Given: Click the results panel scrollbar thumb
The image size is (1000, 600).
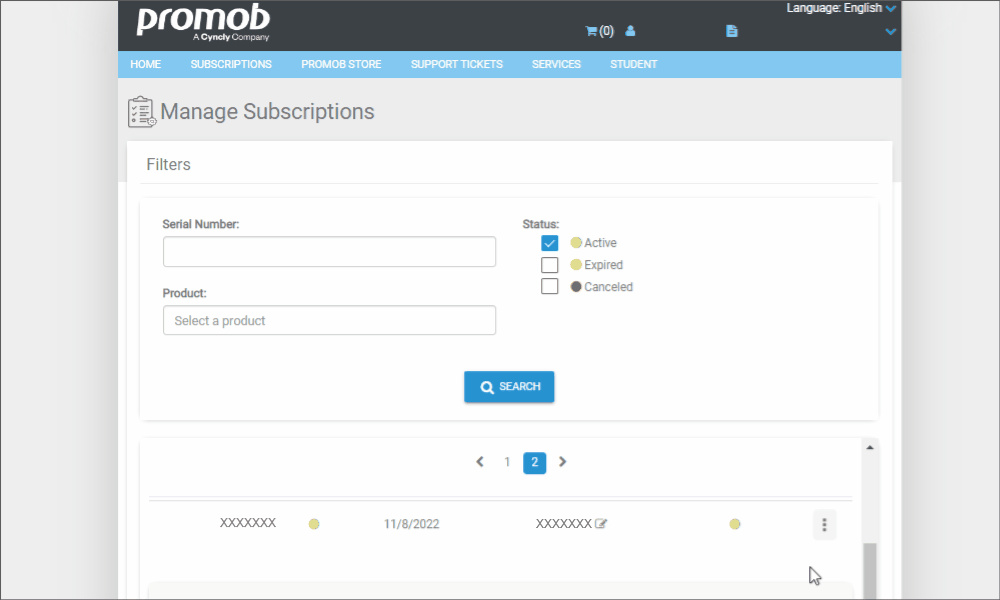Looking at the screenshot, I should click(870, 571).
